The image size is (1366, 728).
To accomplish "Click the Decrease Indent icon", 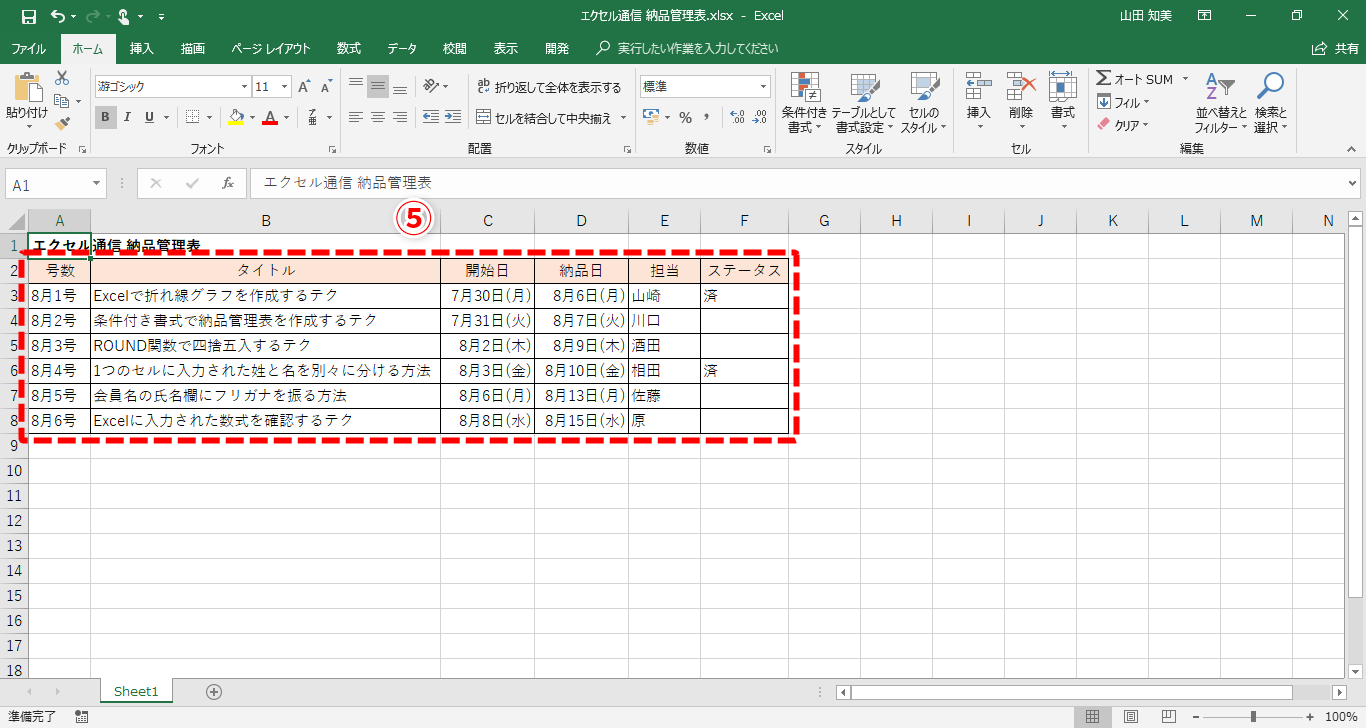I will pos(430,117).
